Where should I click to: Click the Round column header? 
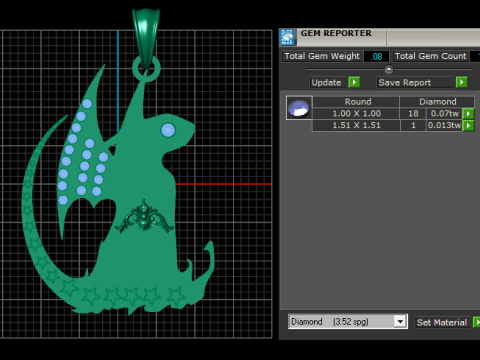point(356,102)
